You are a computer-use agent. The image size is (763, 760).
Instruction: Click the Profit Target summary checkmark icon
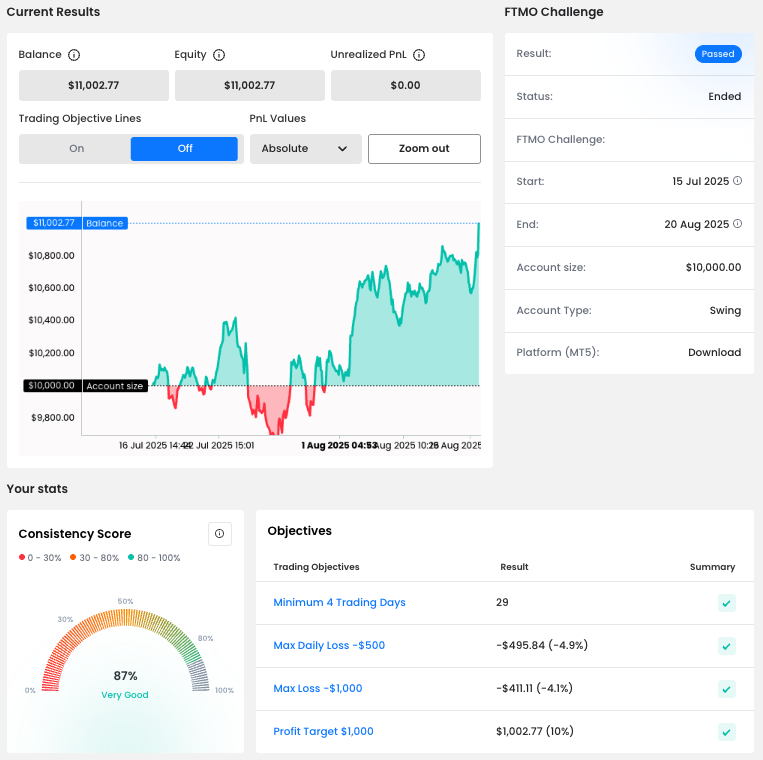pos(727,732)
